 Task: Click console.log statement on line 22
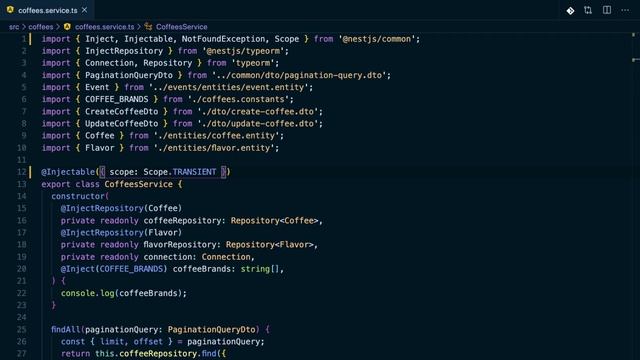click(124, 293)
